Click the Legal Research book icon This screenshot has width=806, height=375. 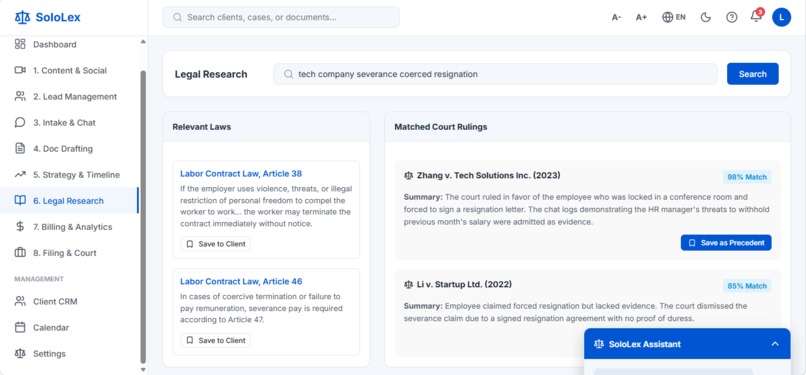point(20,200)
